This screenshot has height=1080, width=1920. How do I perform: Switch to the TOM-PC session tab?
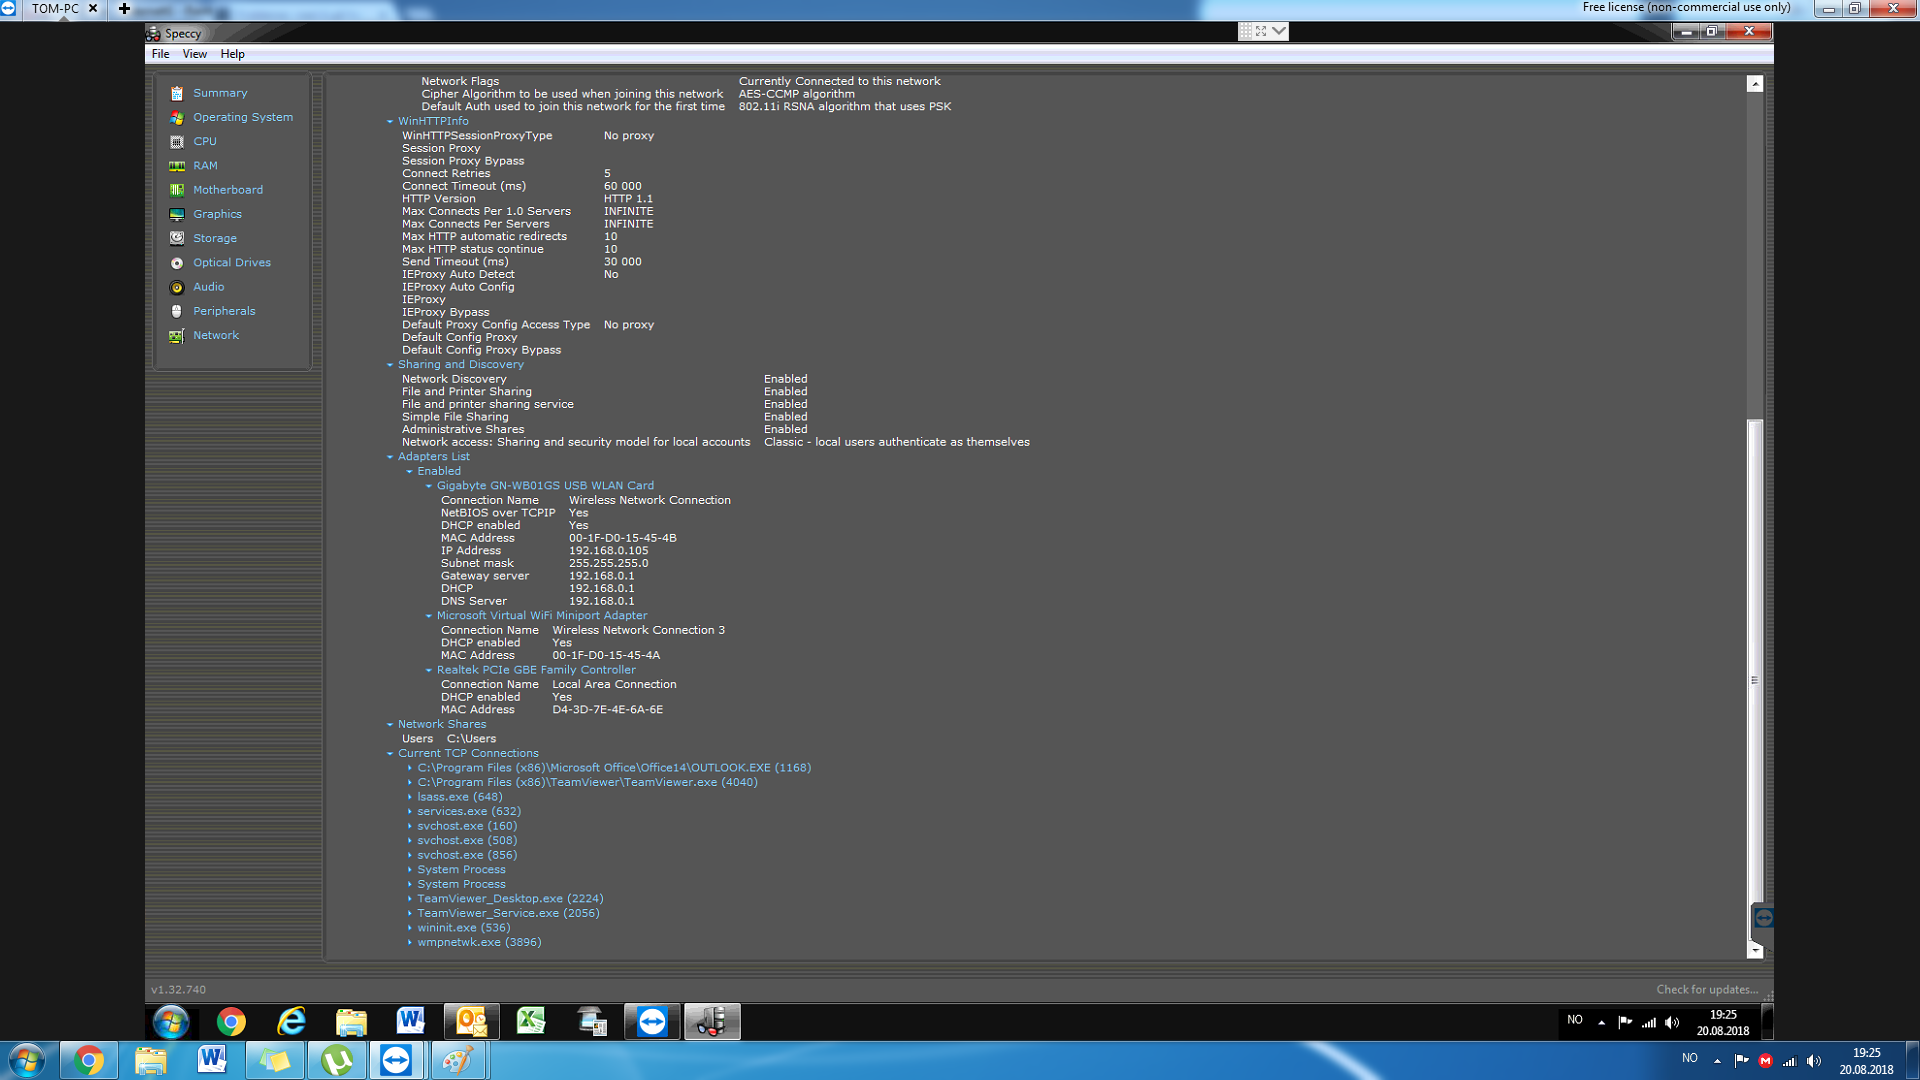tap(55, 8)
